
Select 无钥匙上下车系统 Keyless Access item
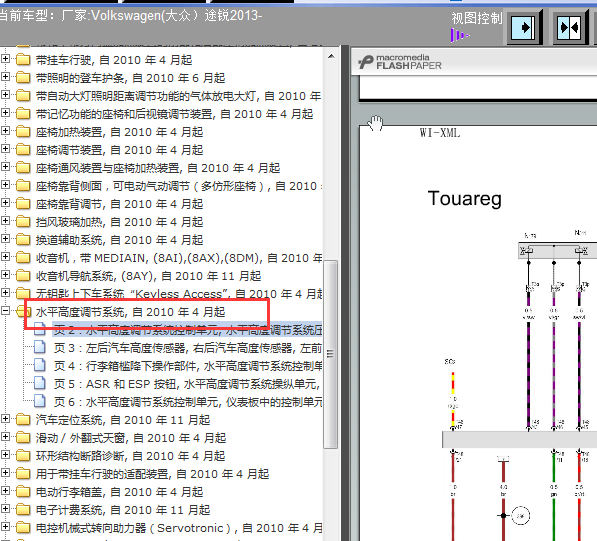(x=179, y=294)
